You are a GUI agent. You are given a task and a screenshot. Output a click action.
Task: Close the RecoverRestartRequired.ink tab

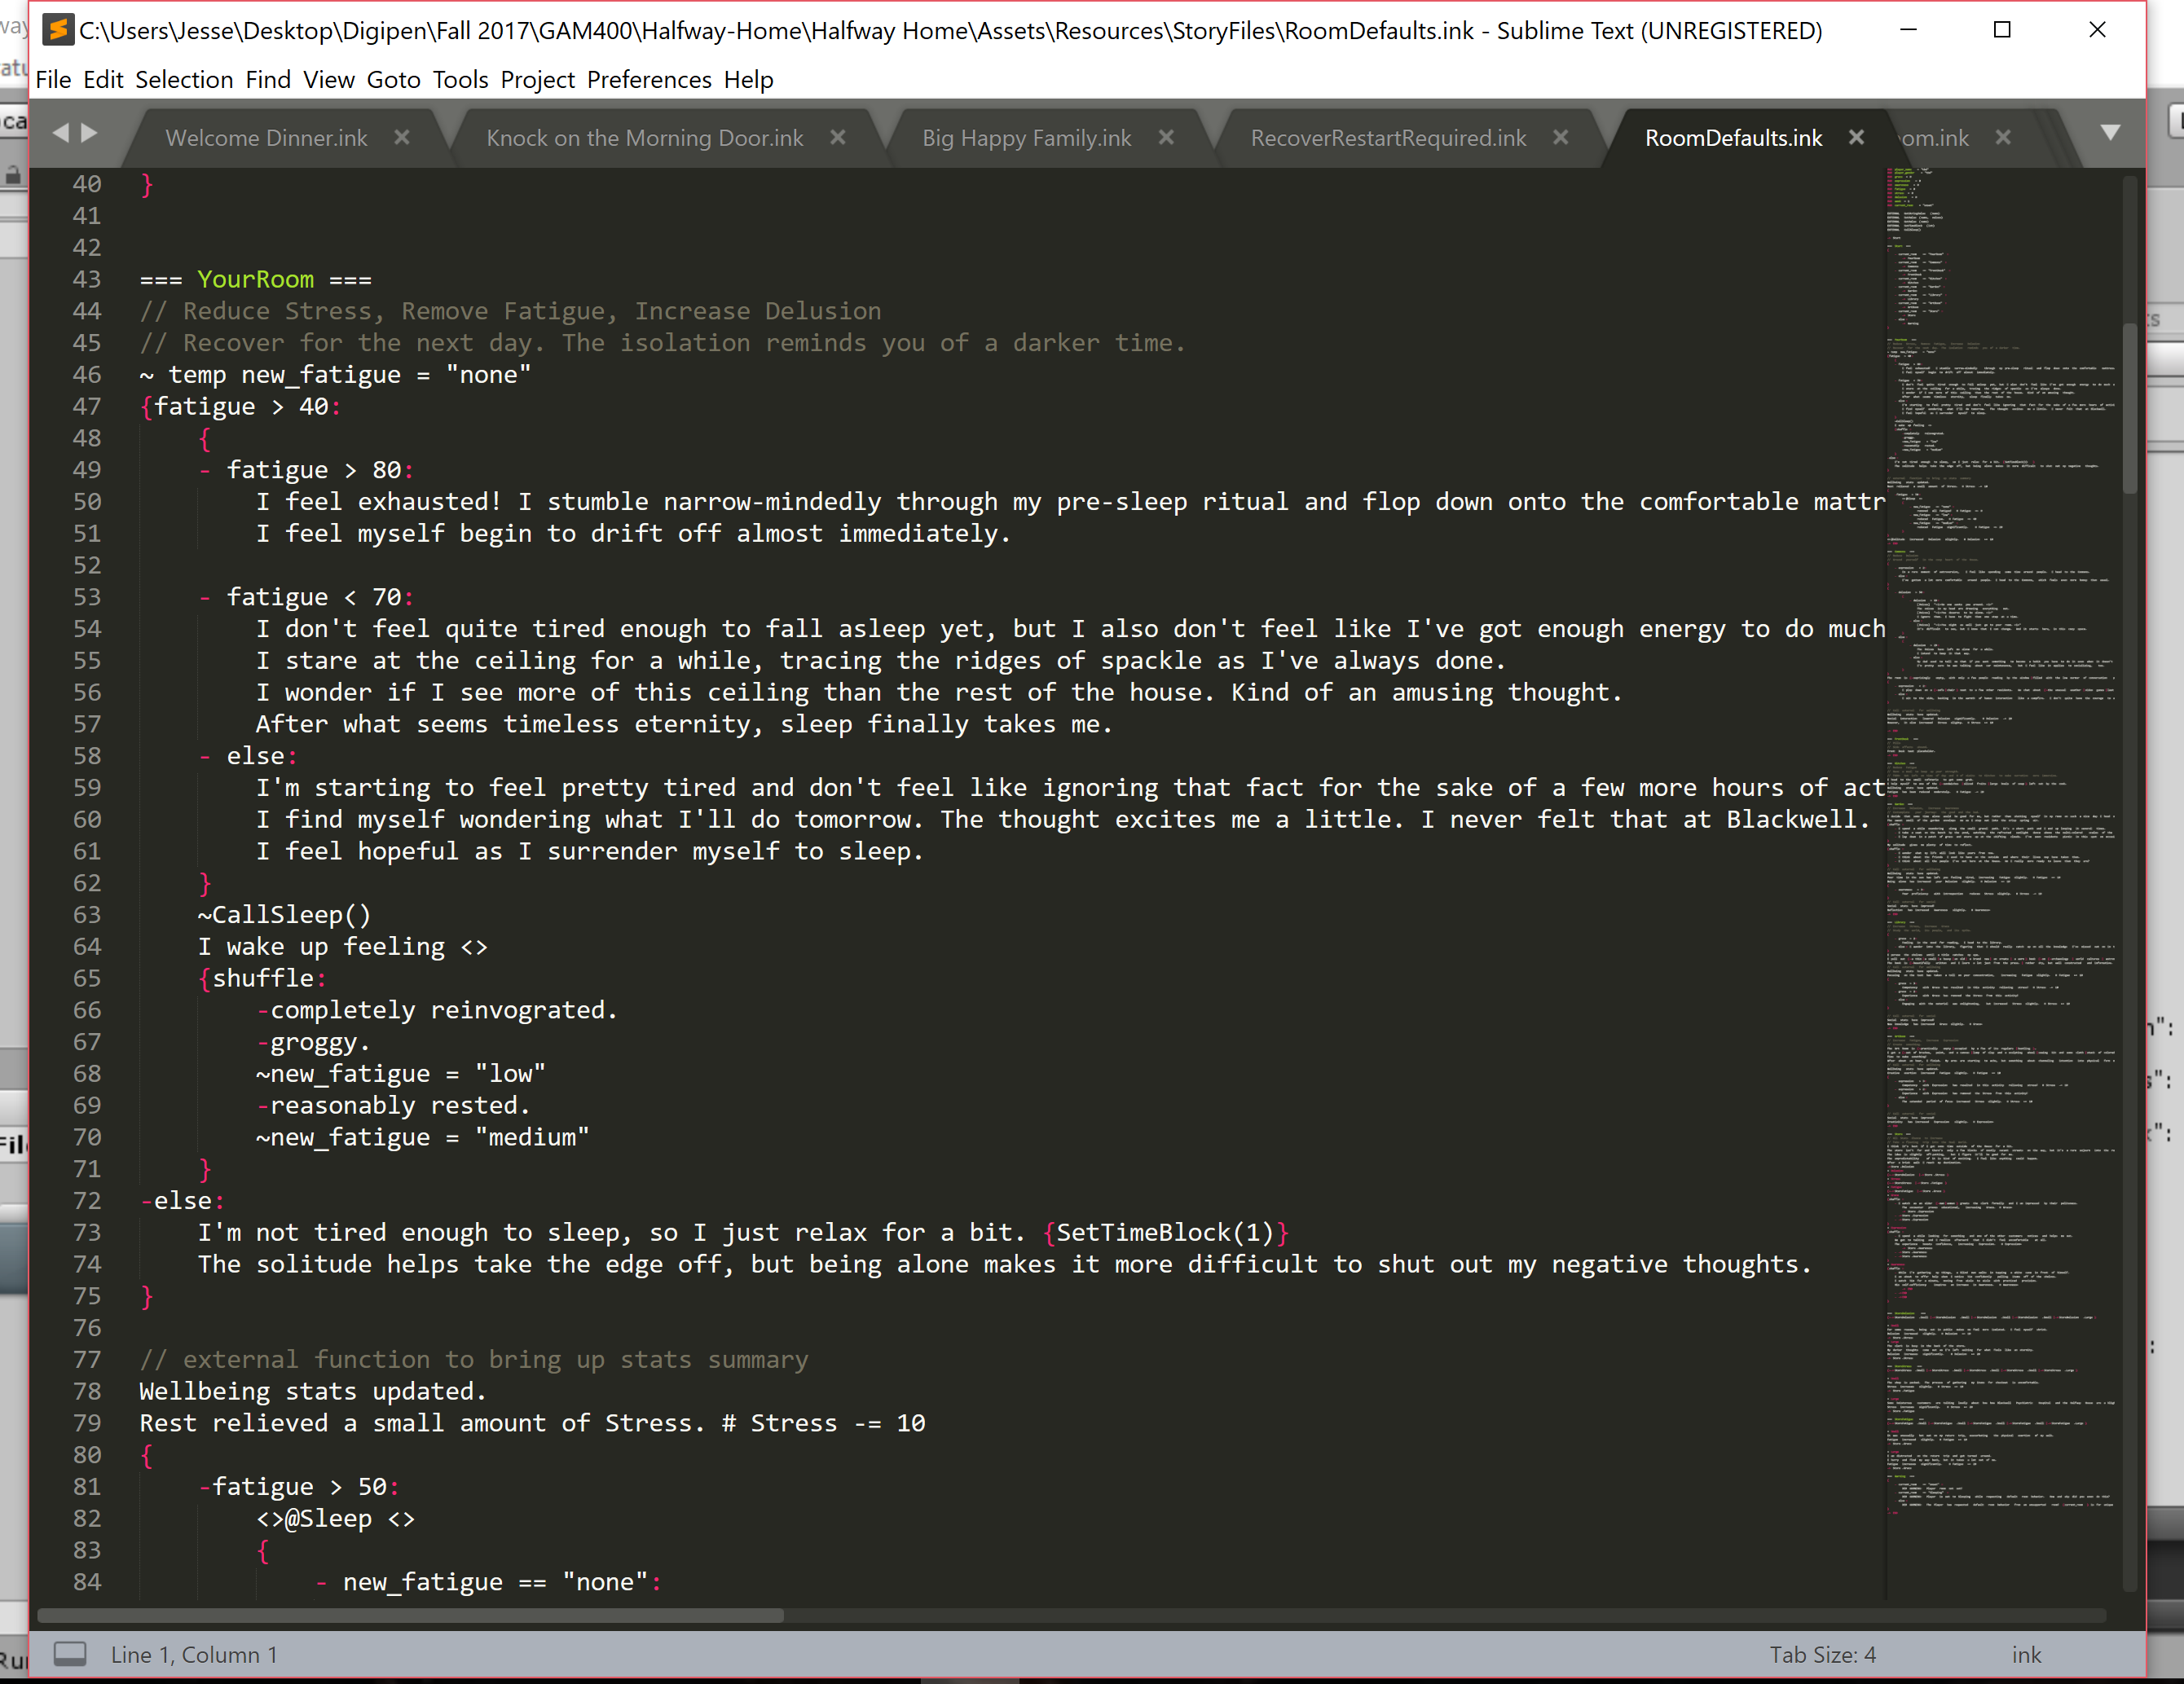(1560, 137)
